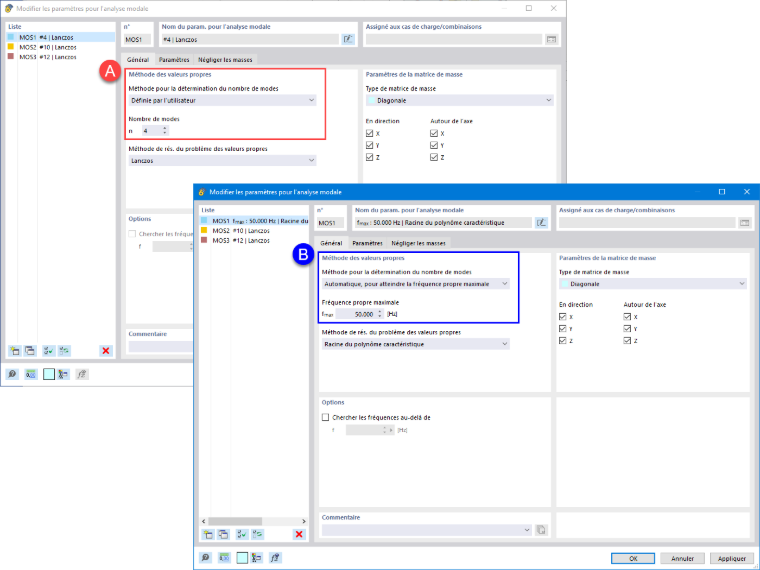Click the OK button
The image size is (760, 570).
(633, 558)
